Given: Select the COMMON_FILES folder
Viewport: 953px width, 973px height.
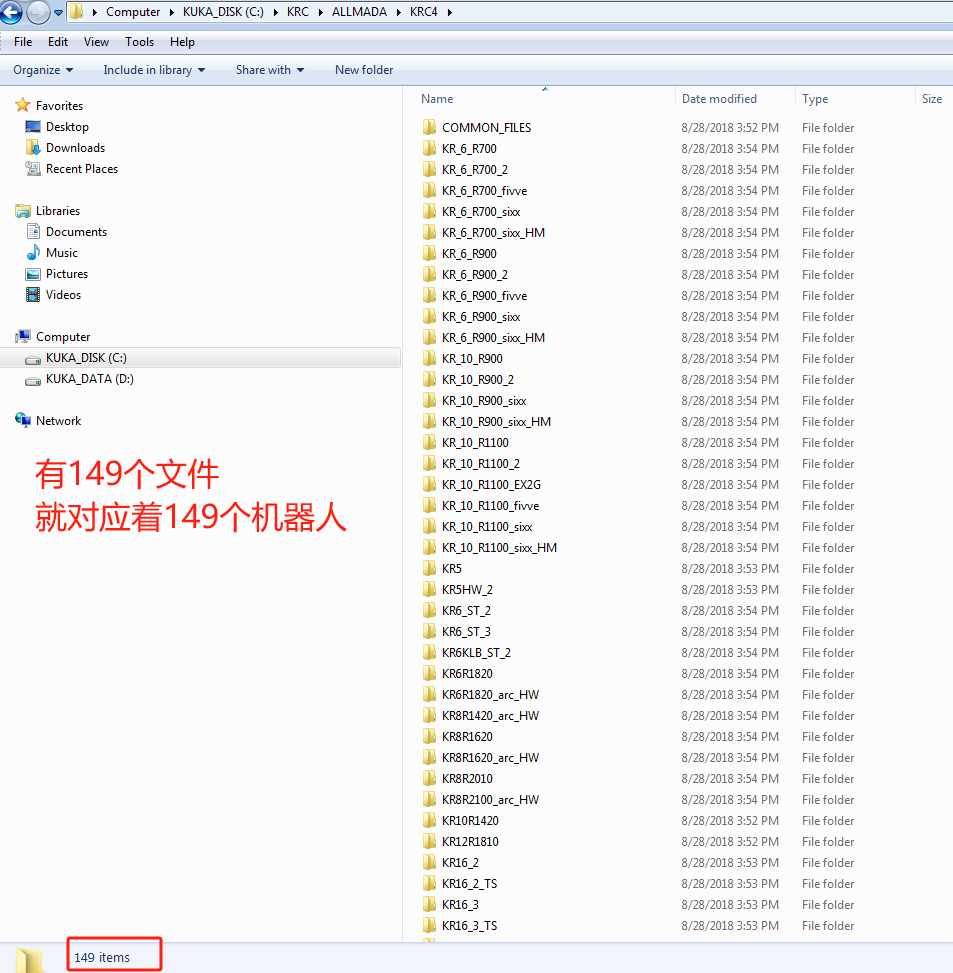Looking at the screenshot, I should click(486, 127).
